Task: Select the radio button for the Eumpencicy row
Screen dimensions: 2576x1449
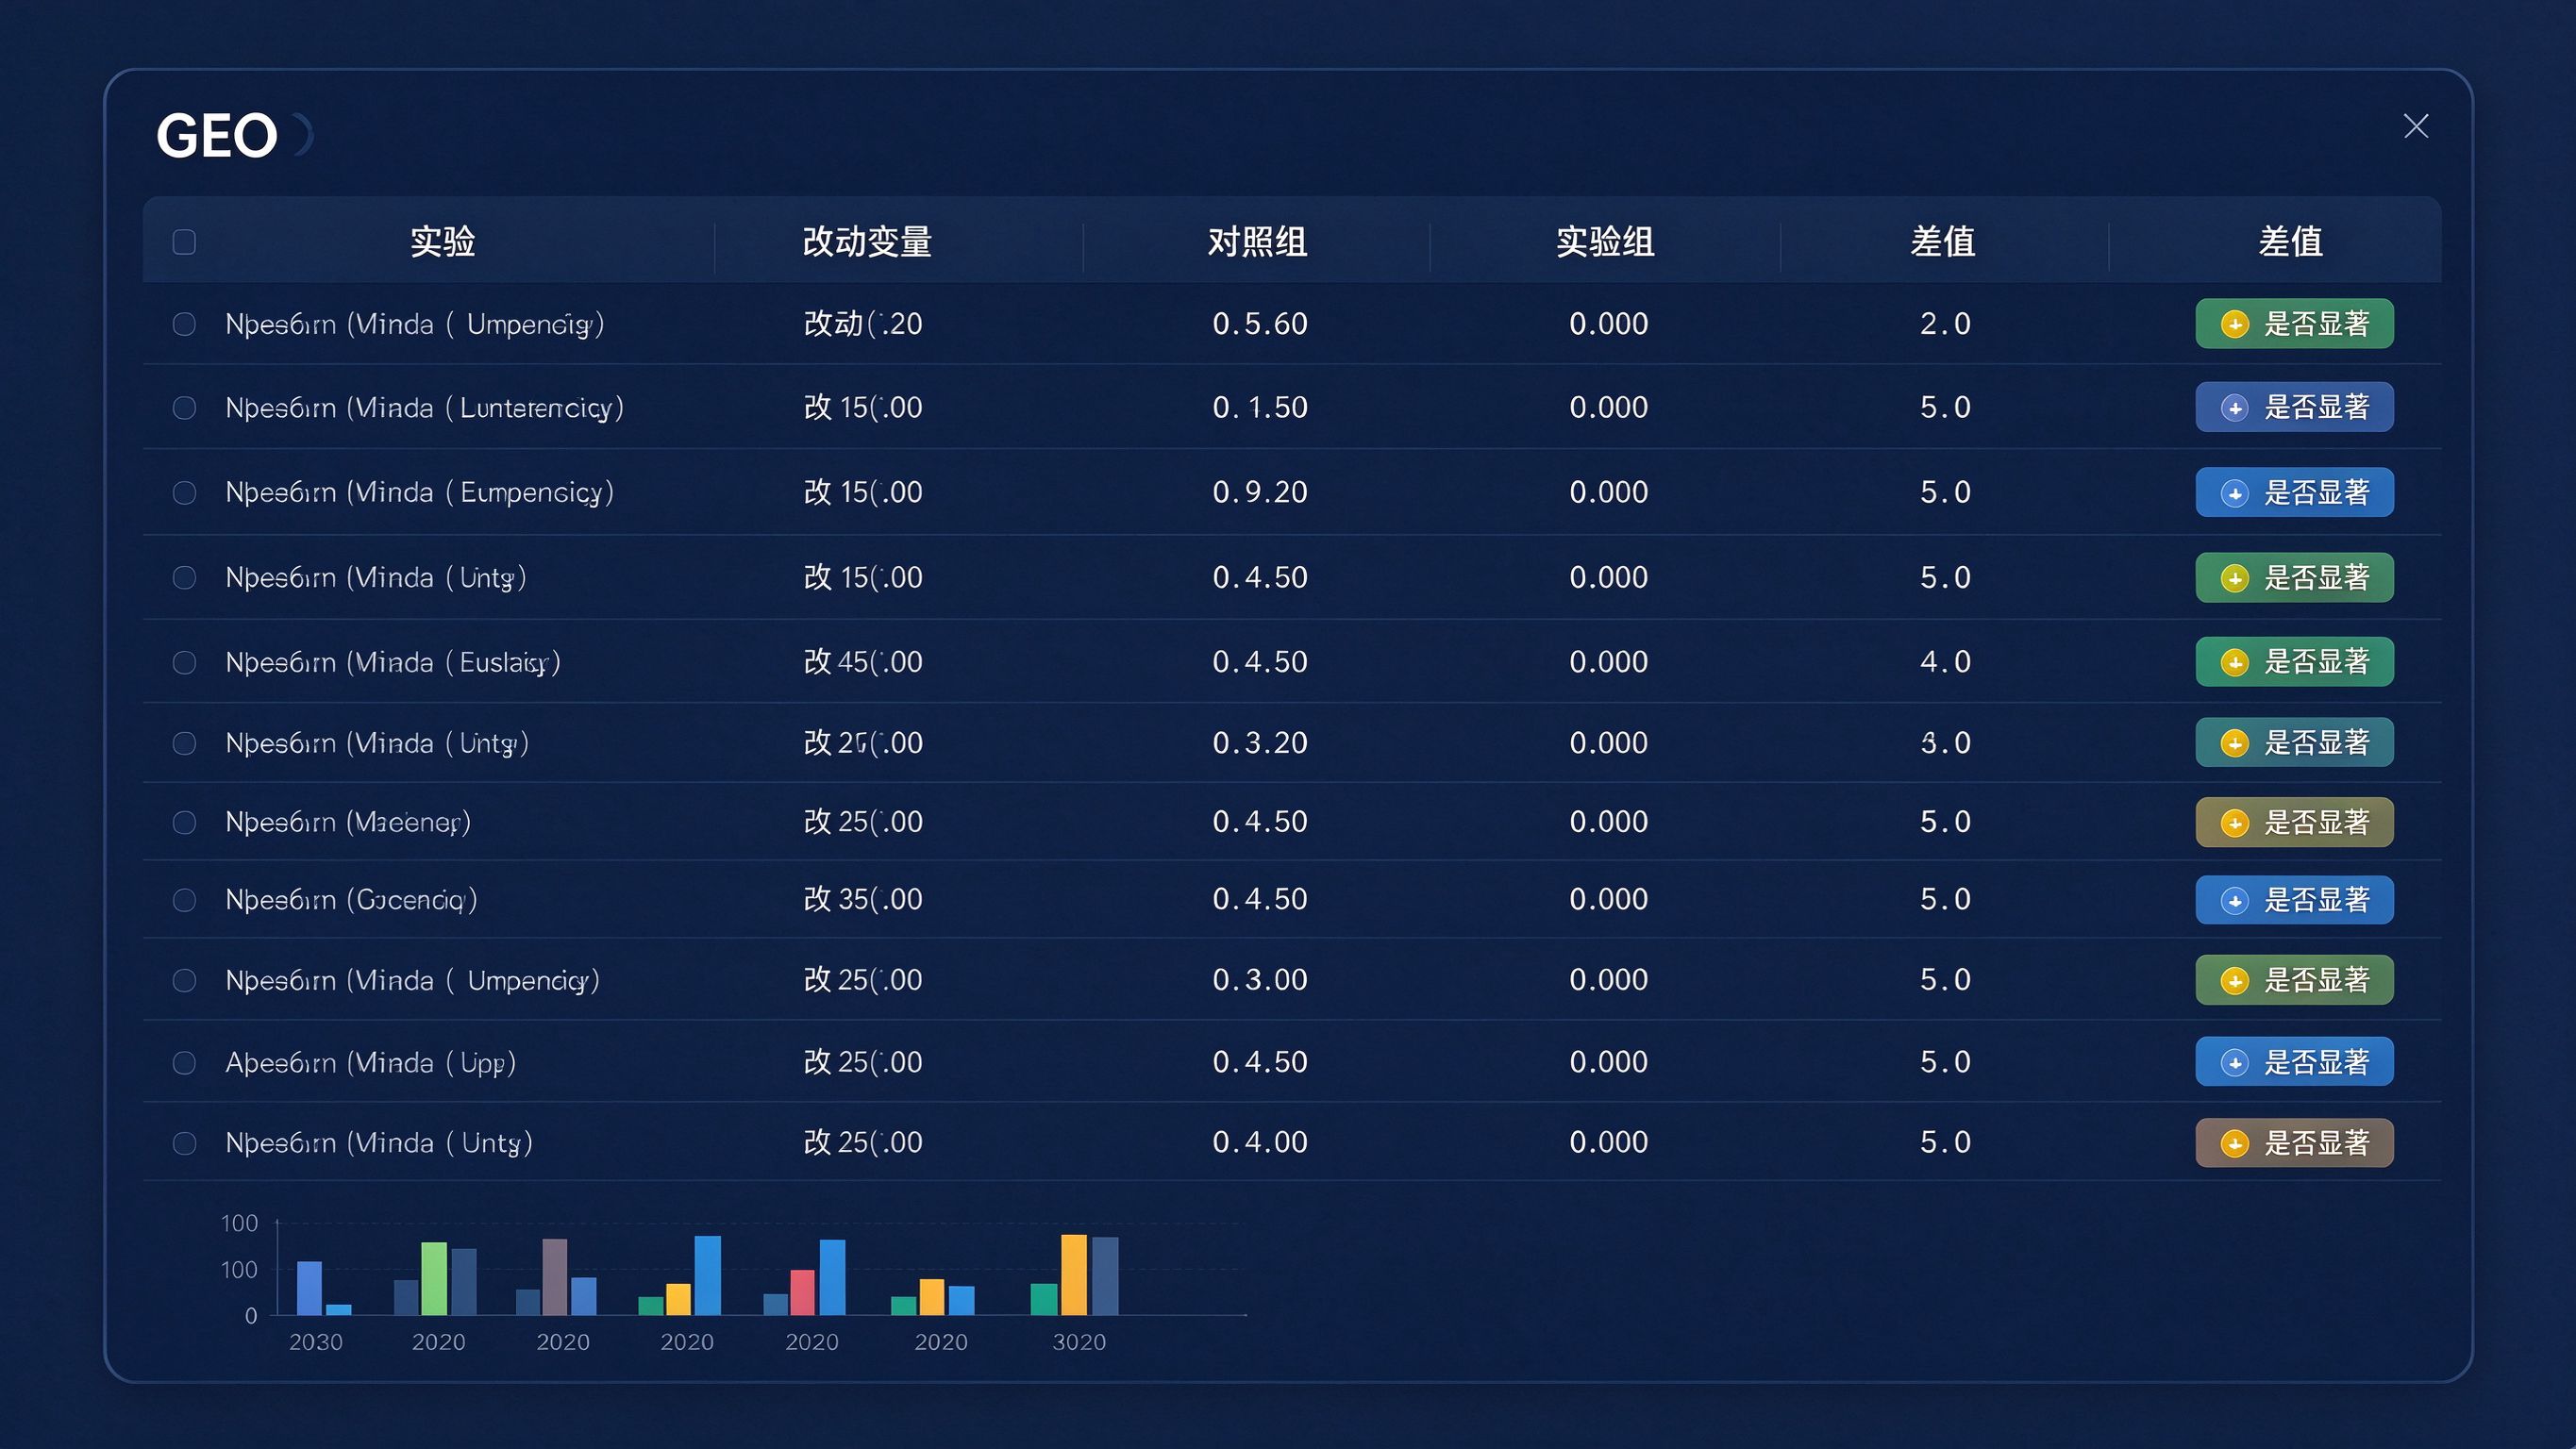Action: point(184,493)
